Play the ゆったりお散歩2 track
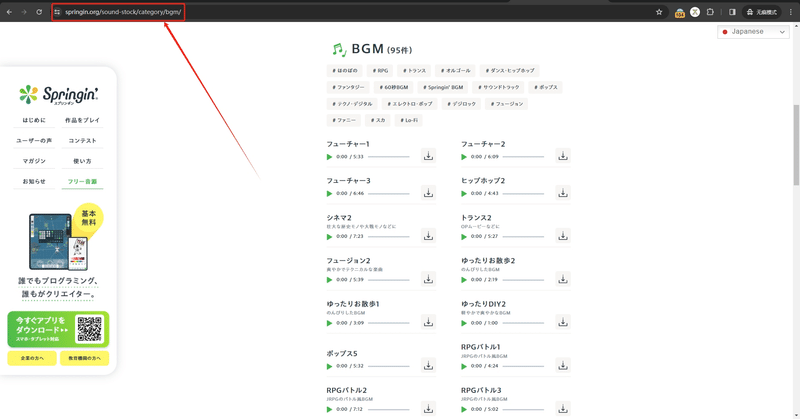The height and width of the screenshot is (419, 800). pyautogui.click(x=464, y=280)
